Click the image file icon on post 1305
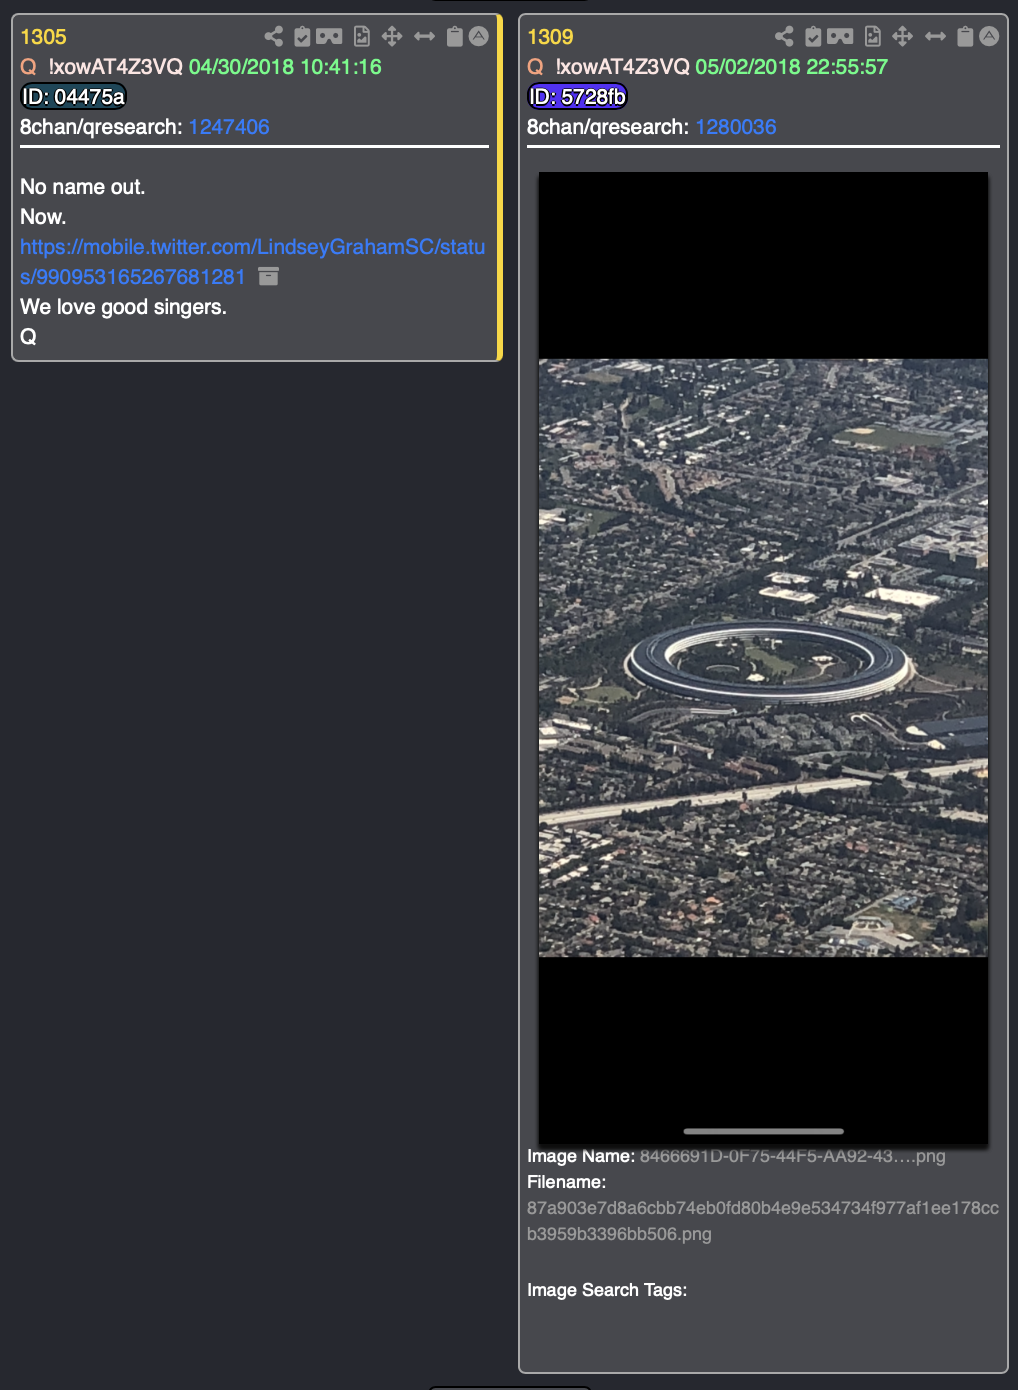 point(362,37)
